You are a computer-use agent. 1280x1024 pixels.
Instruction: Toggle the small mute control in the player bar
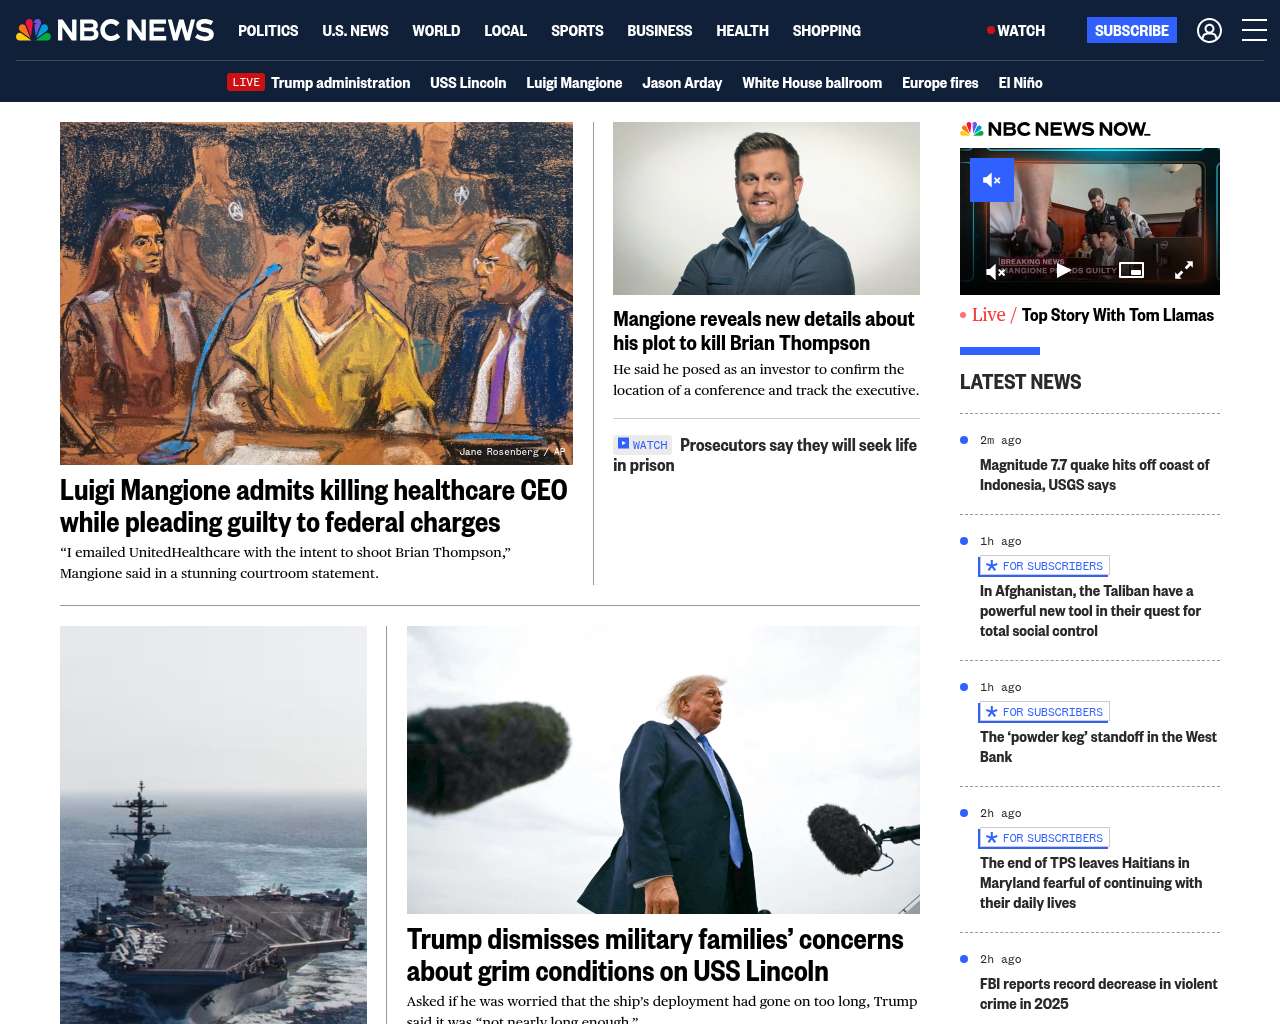tap(996, 271)
